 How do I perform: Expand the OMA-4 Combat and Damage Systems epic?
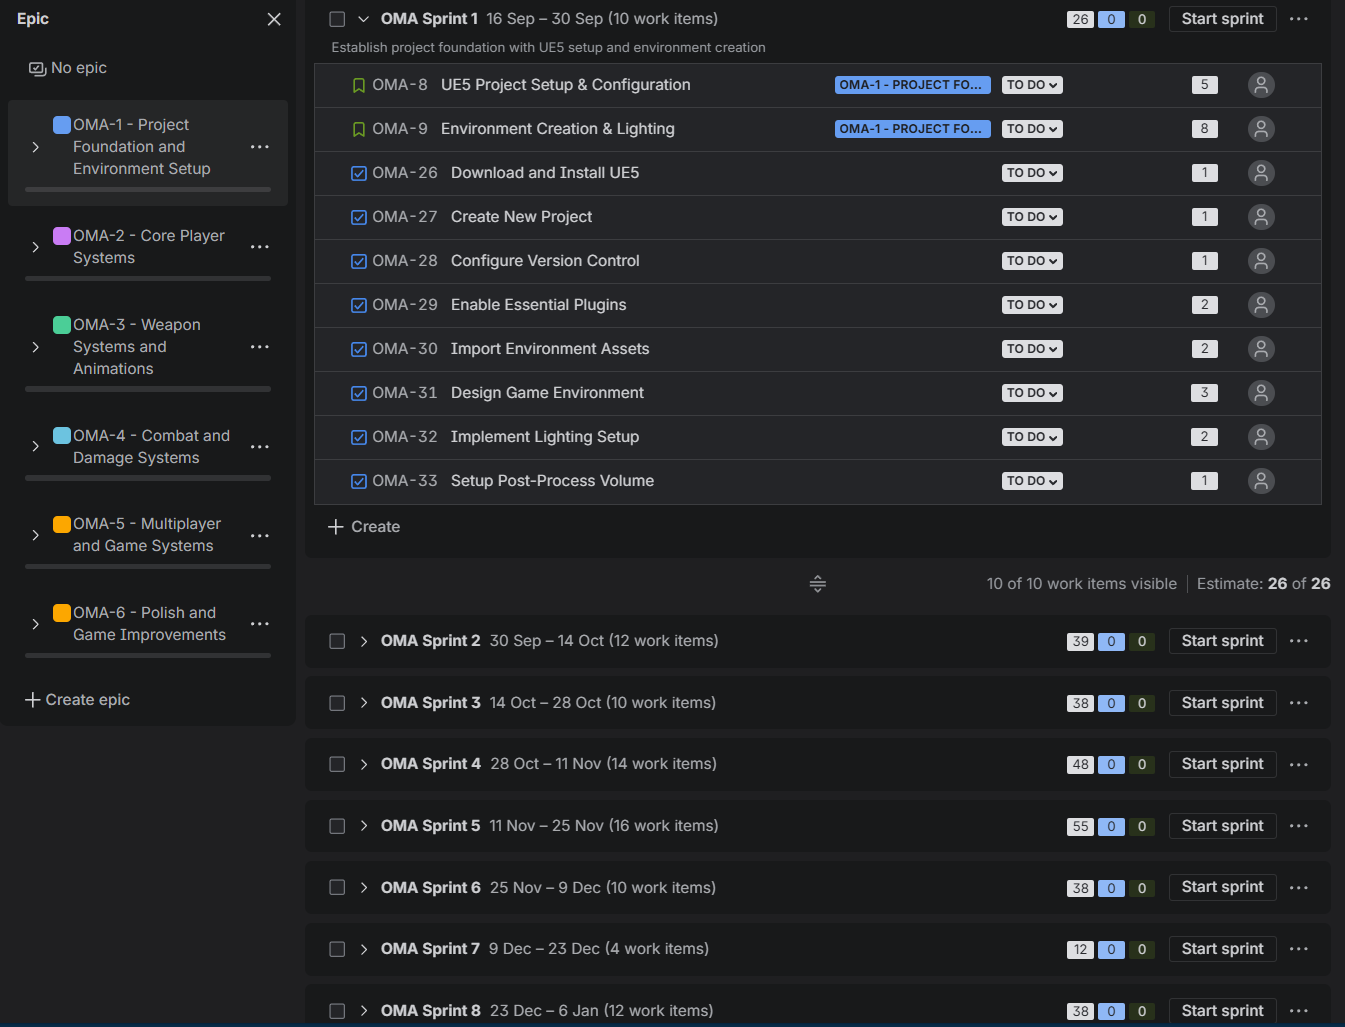[36, 447]
